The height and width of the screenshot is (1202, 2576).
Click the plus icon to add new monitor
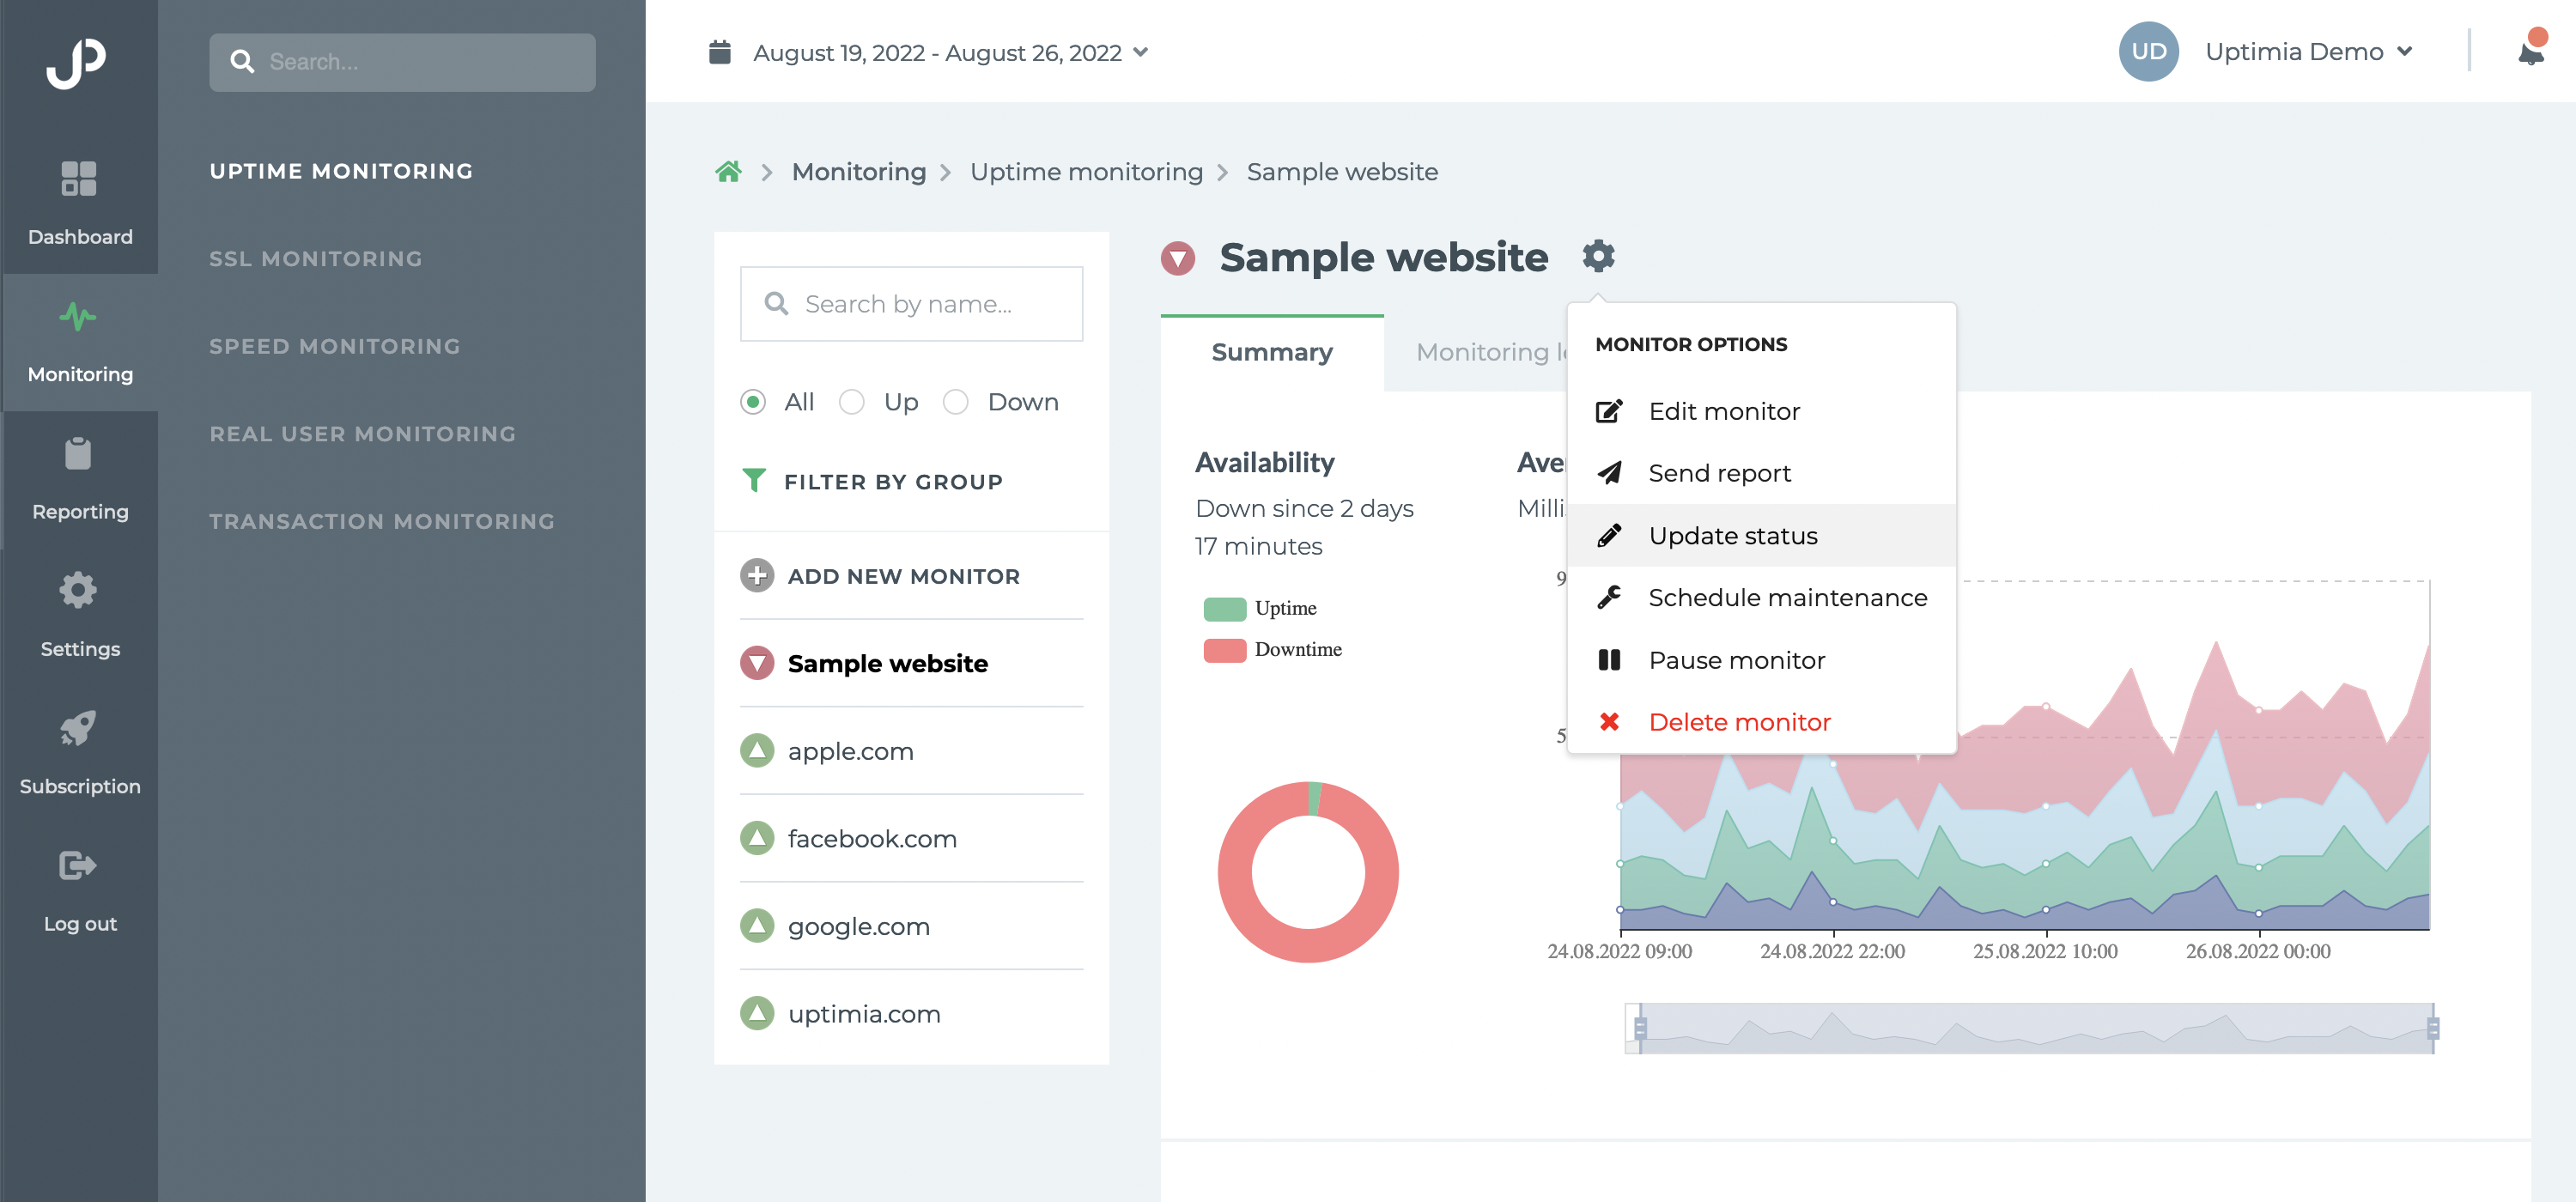757,576
